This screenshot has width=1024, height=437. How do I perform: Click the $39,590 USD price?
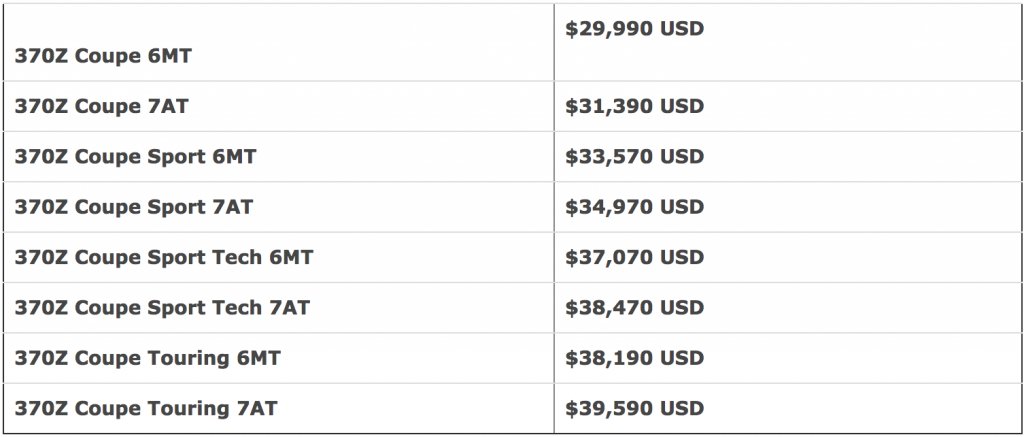634,408
